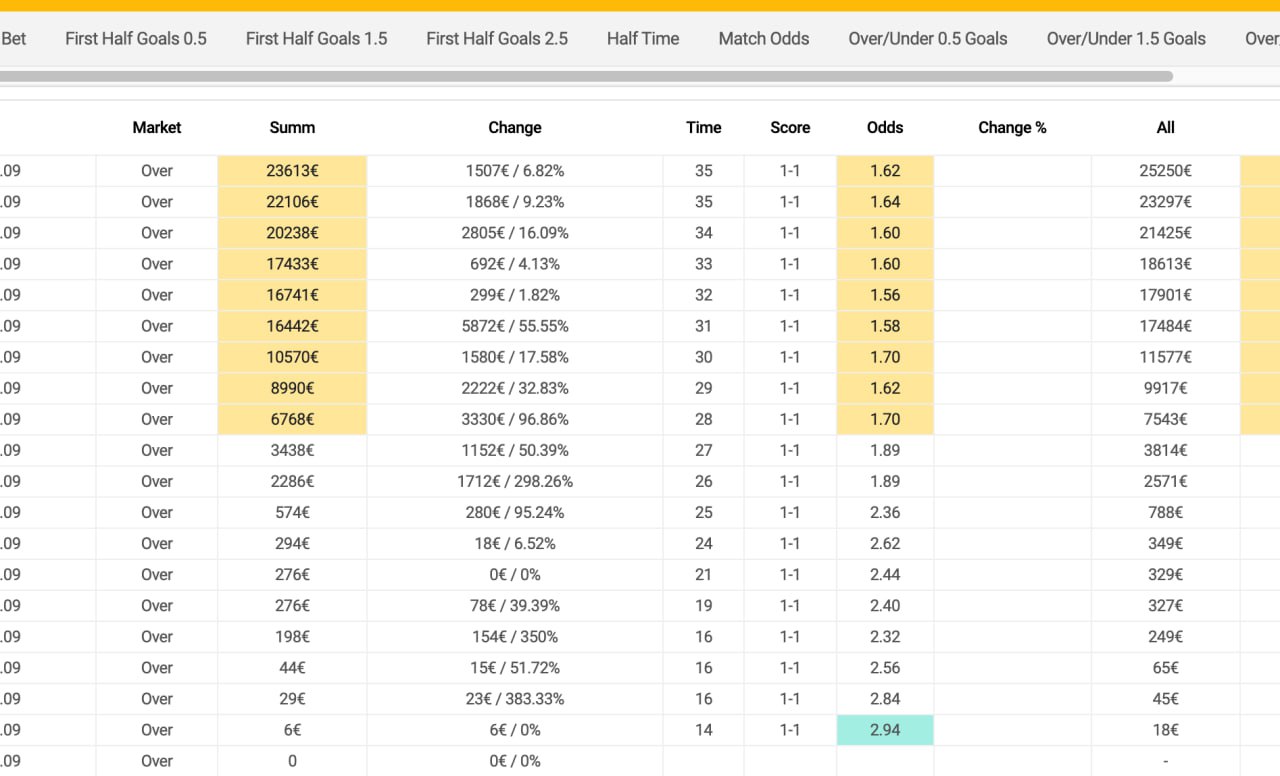
Task: Select the 20238€ sum cell
Action: [x=292, y=233]
